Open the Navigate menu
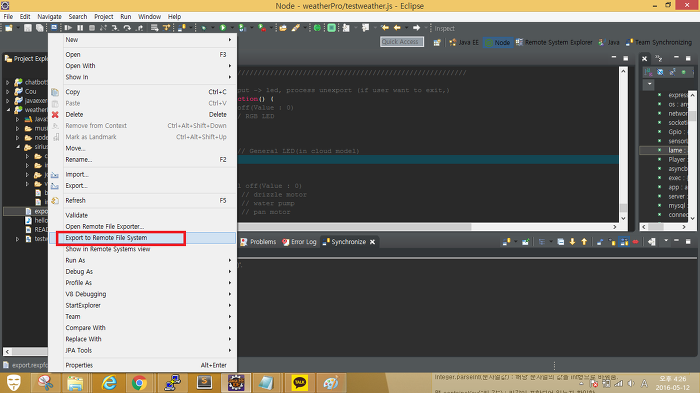700x393 pixels. (49, 17)
